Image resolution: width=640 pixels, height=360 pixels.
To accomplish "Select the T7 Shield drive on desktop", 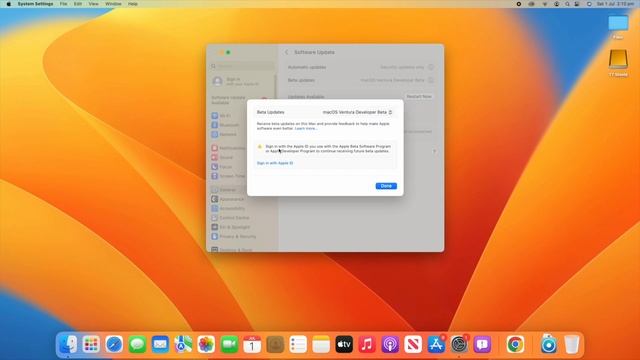I will (618, 60).
